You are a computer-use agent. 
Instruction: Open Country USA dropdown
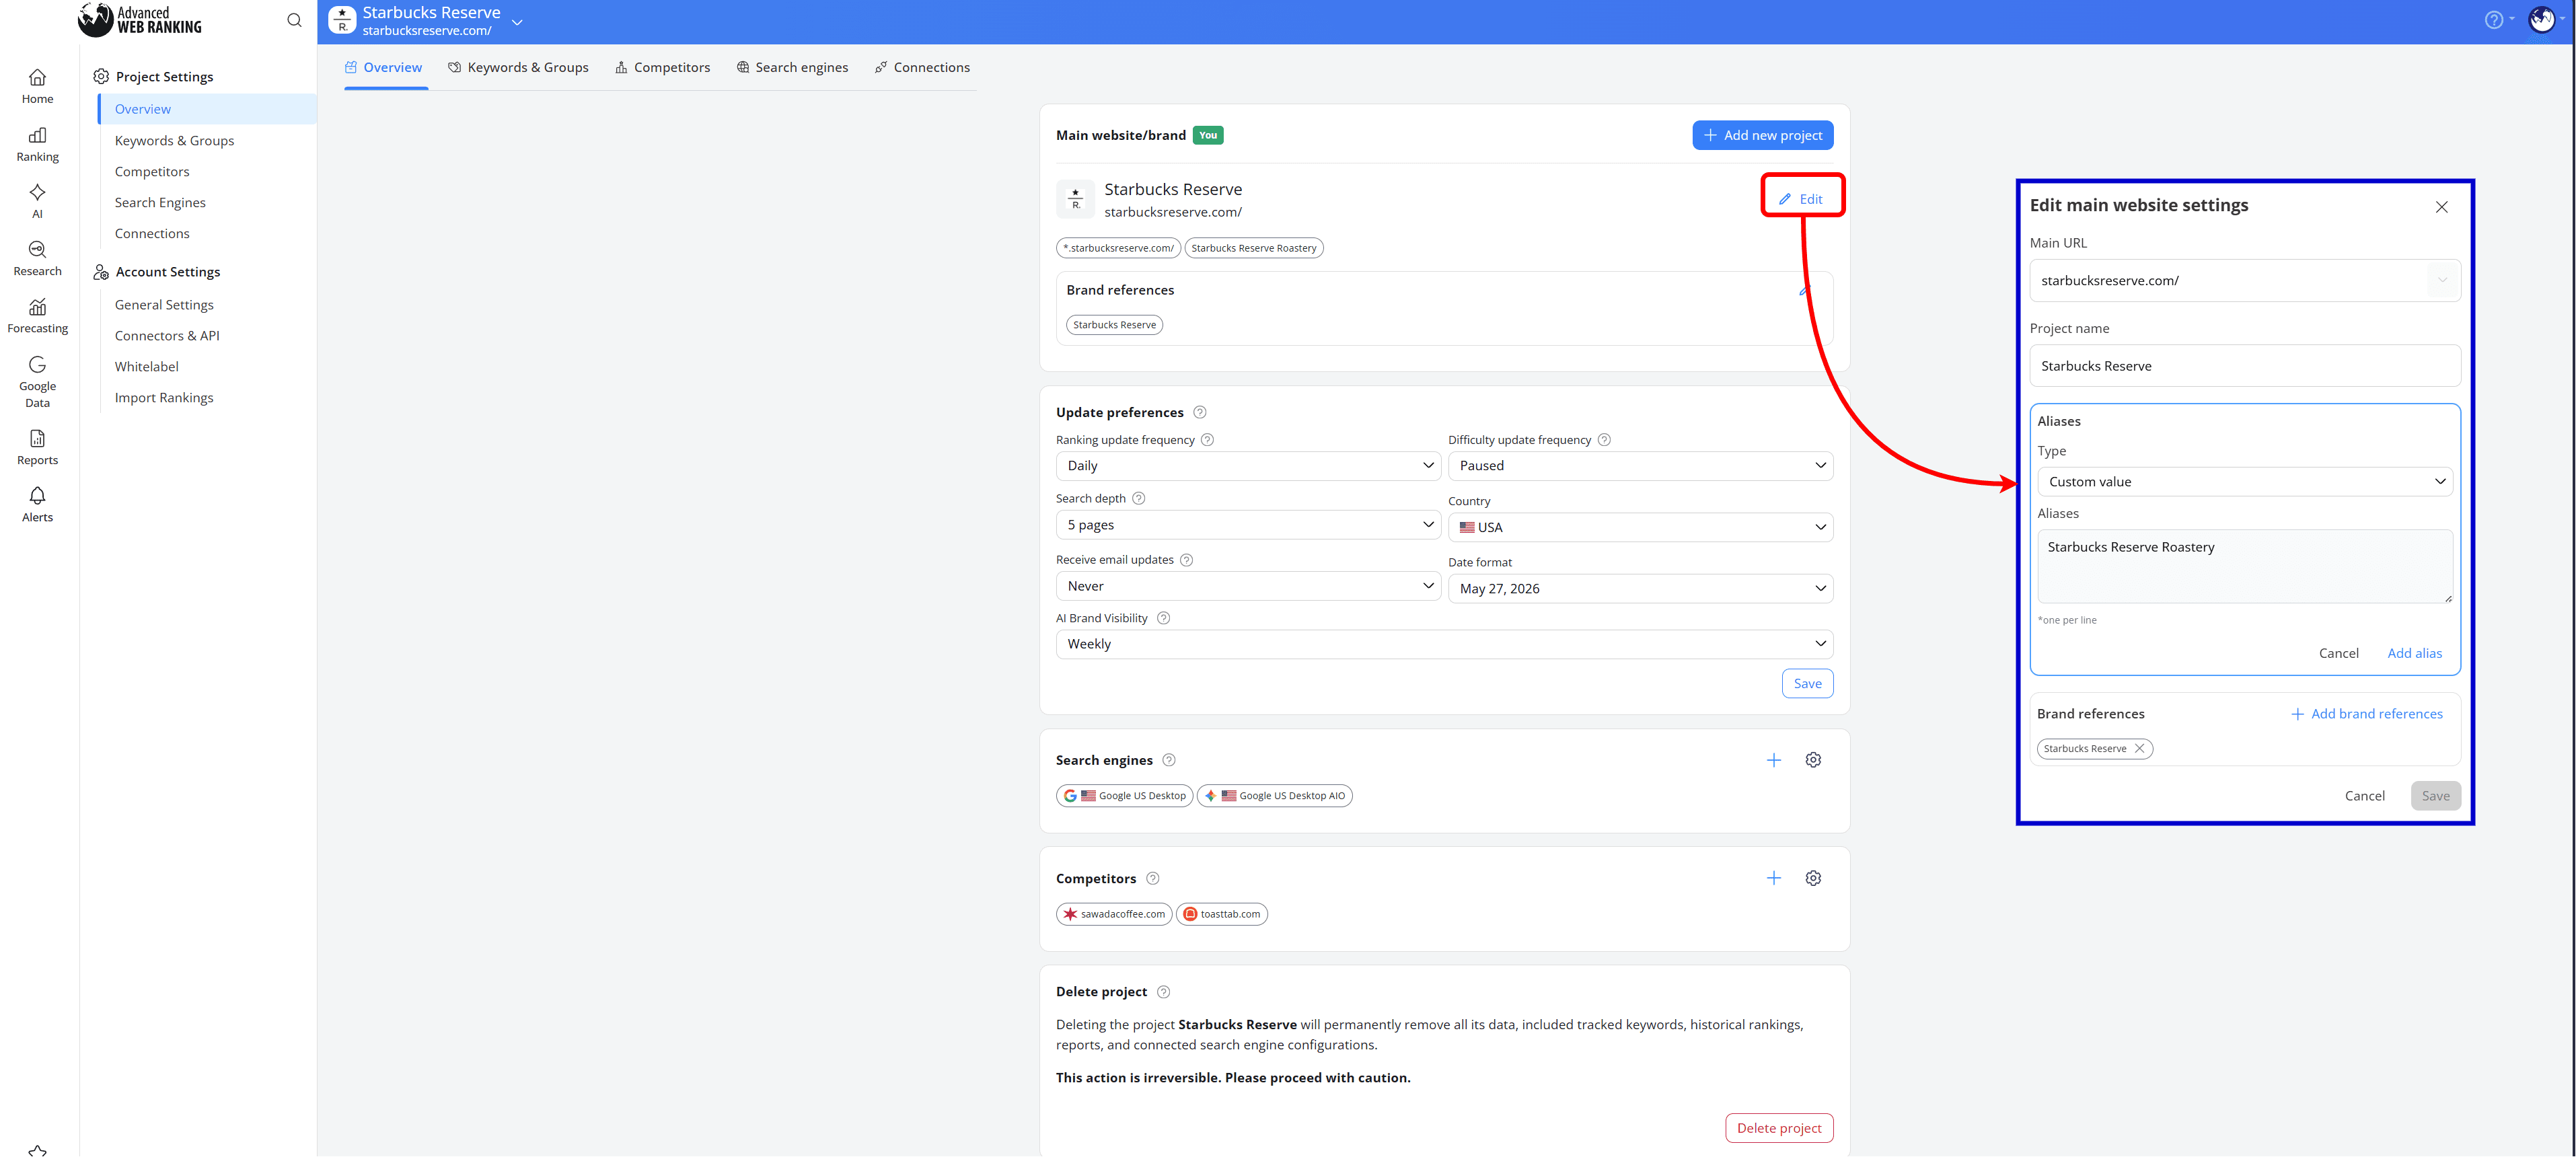[1640, 527]
